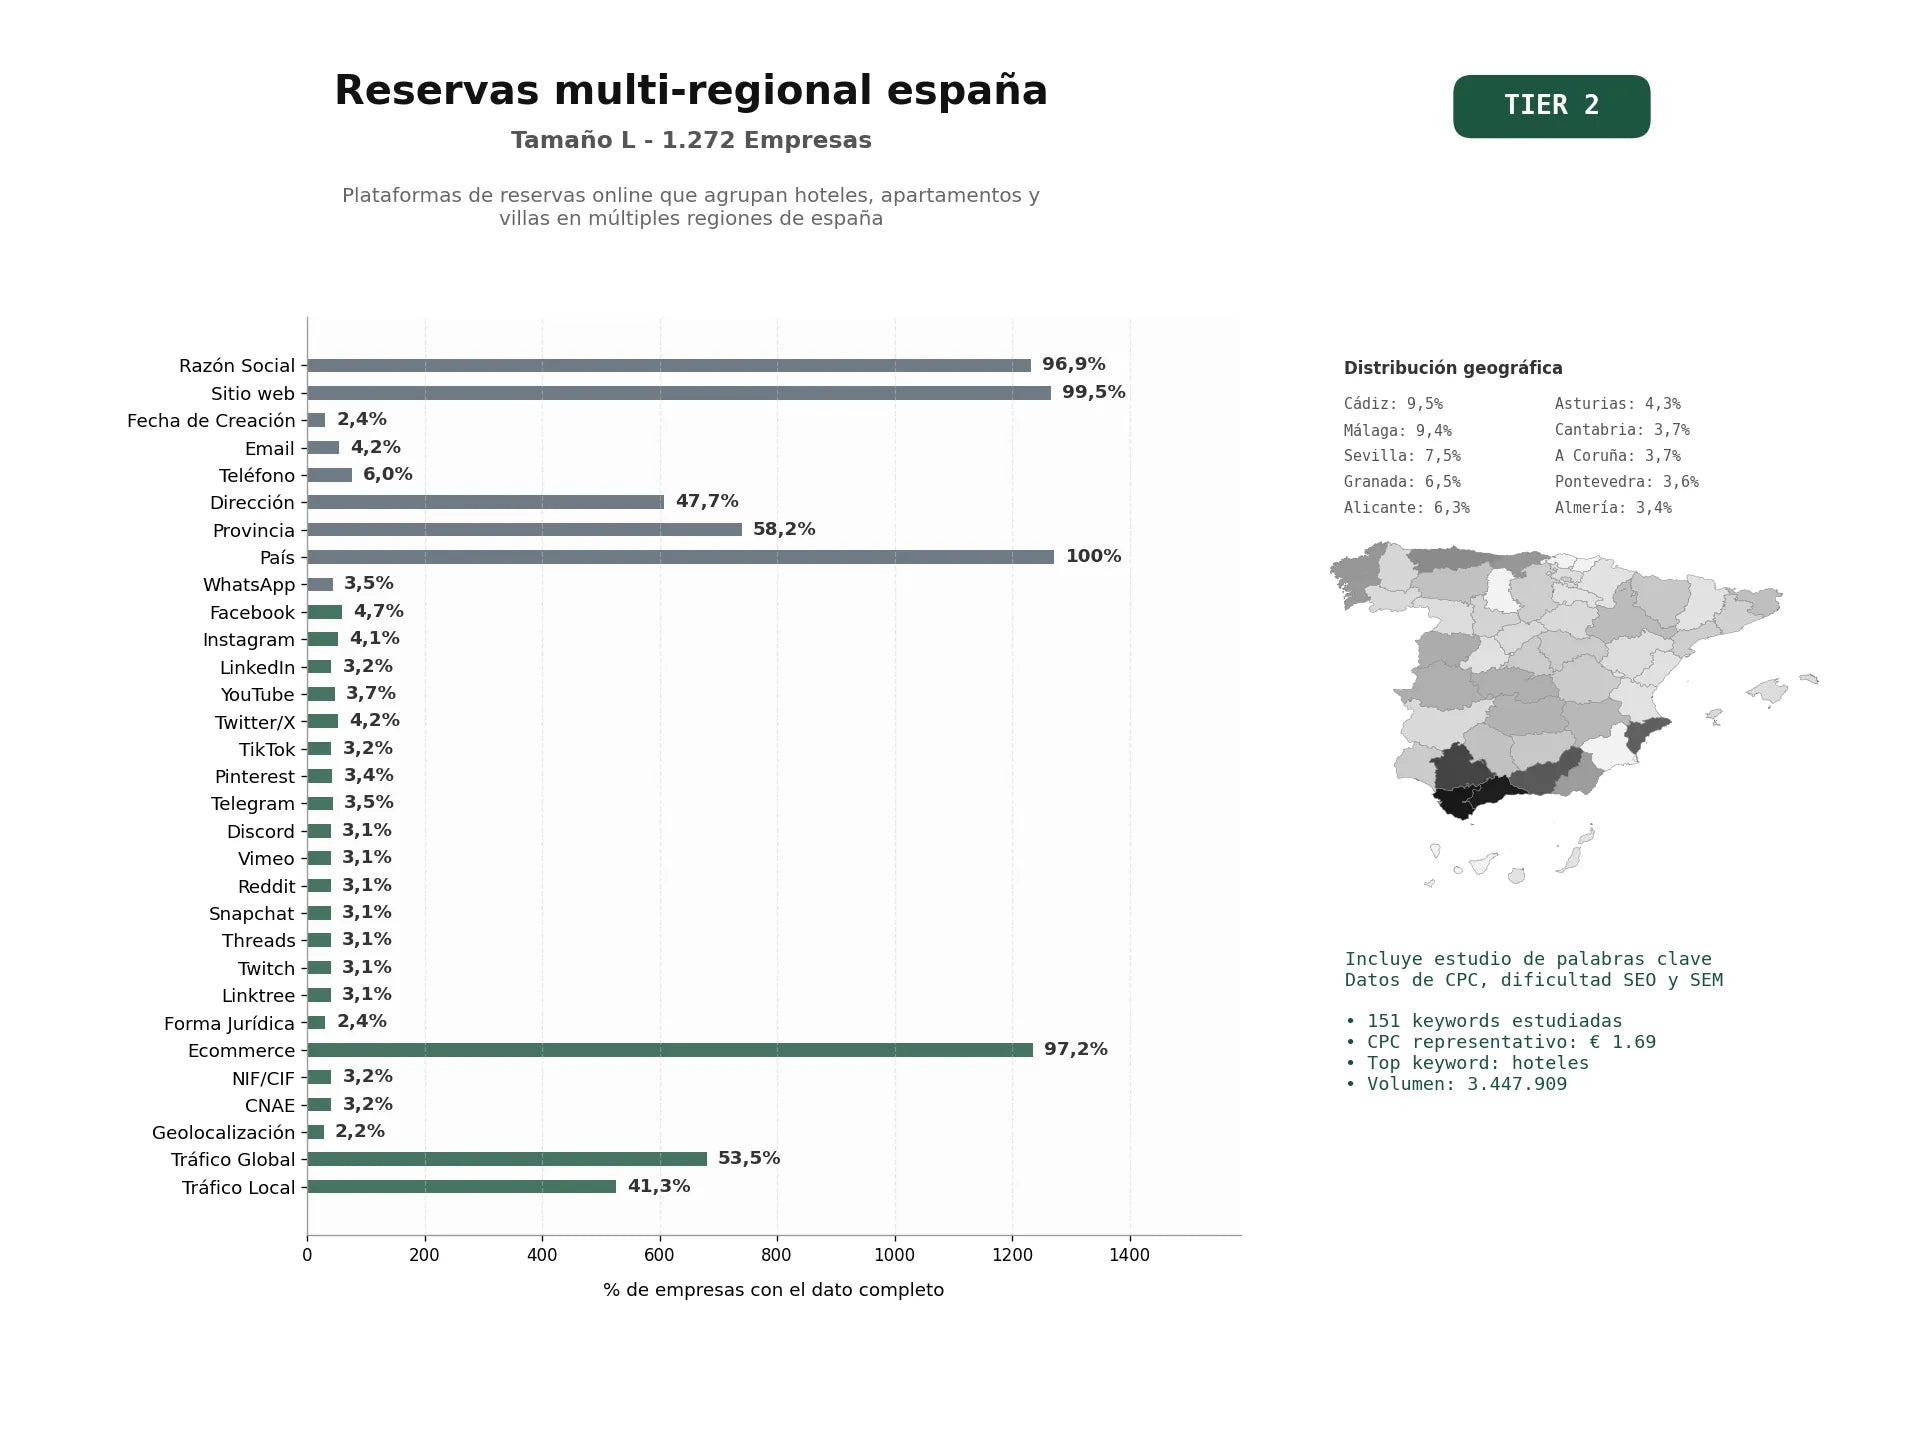Viewport: 1920px width, 1440px height.
Task: Click the 'Email' row label
Action: pos(270,448)
